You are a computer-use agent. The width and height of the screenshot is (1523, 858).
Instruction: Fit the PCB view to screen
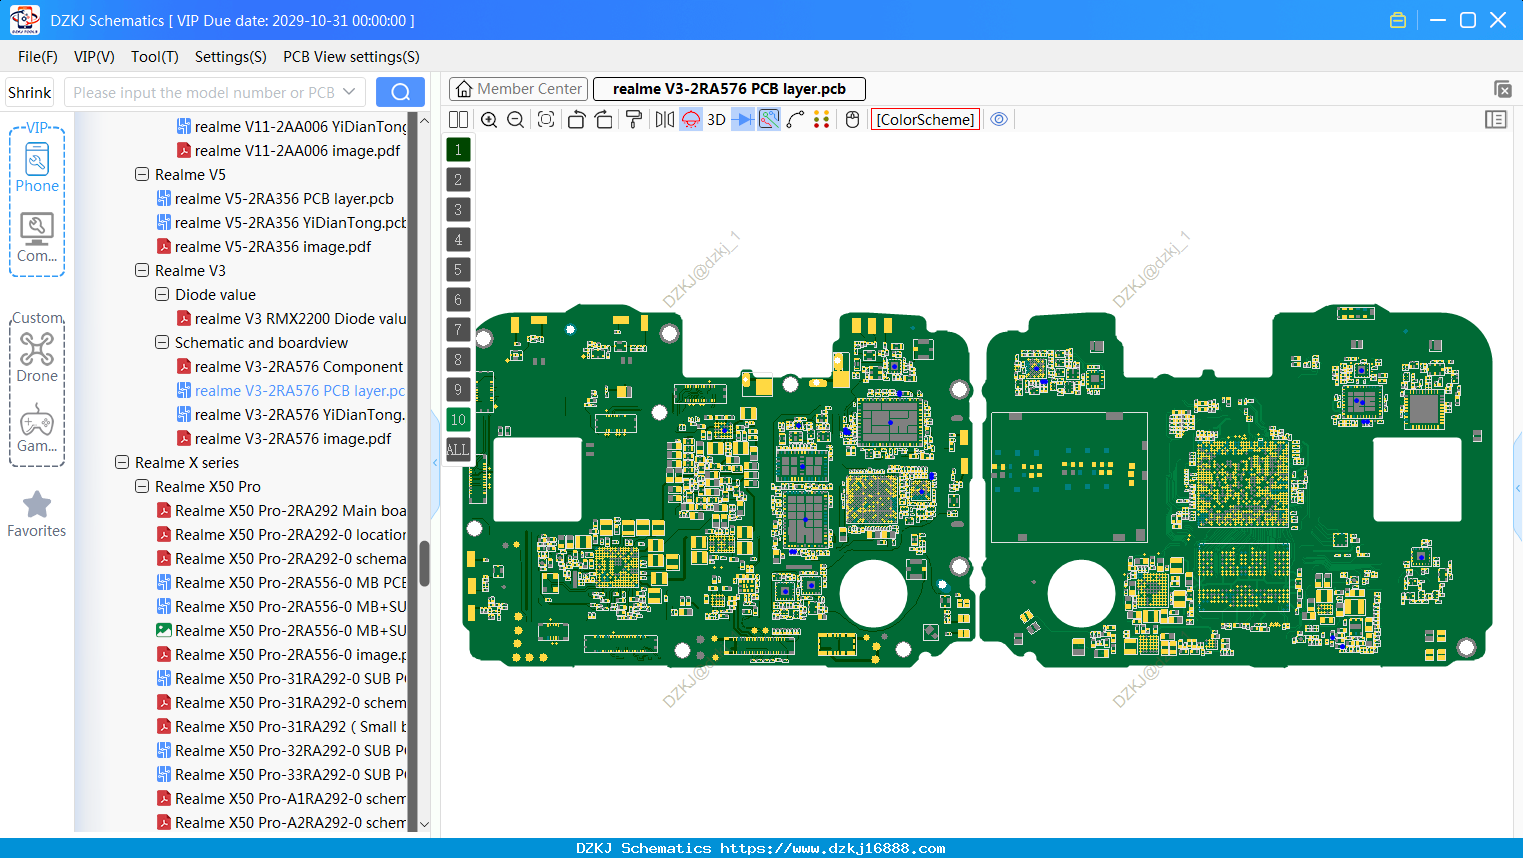[546, 119]
